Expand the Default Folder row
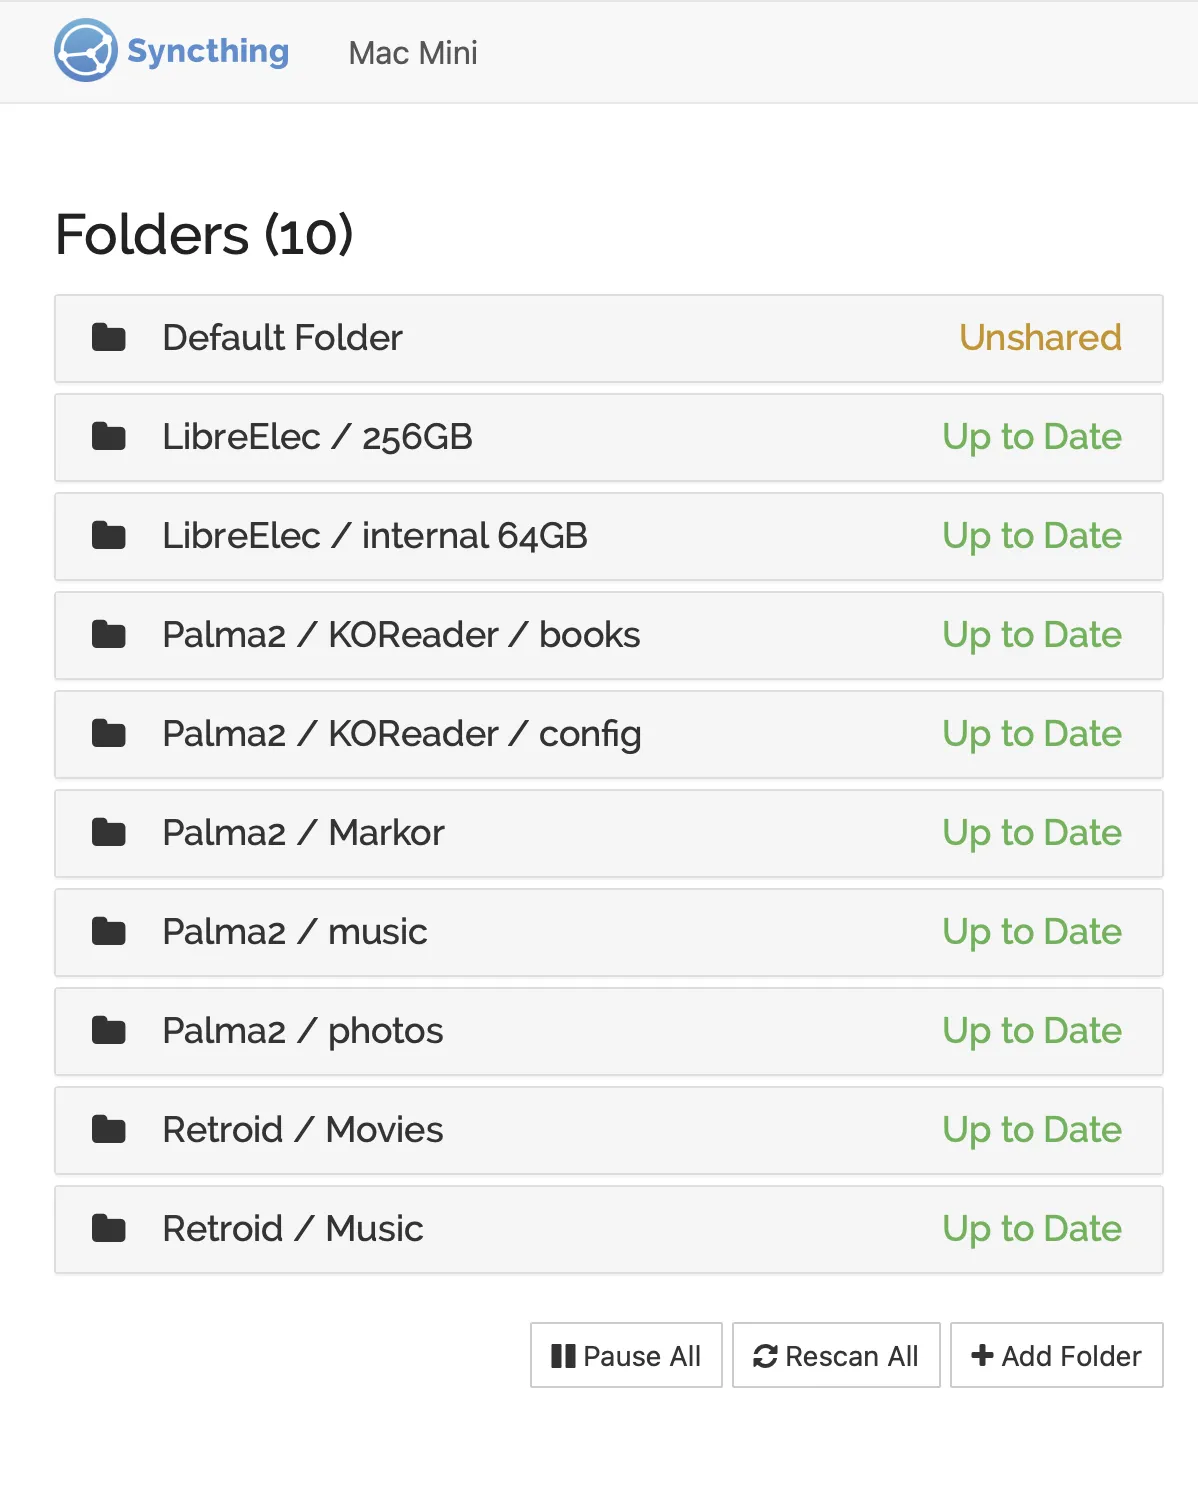Screen dimensions: 1198x1492 pos(600,338)
